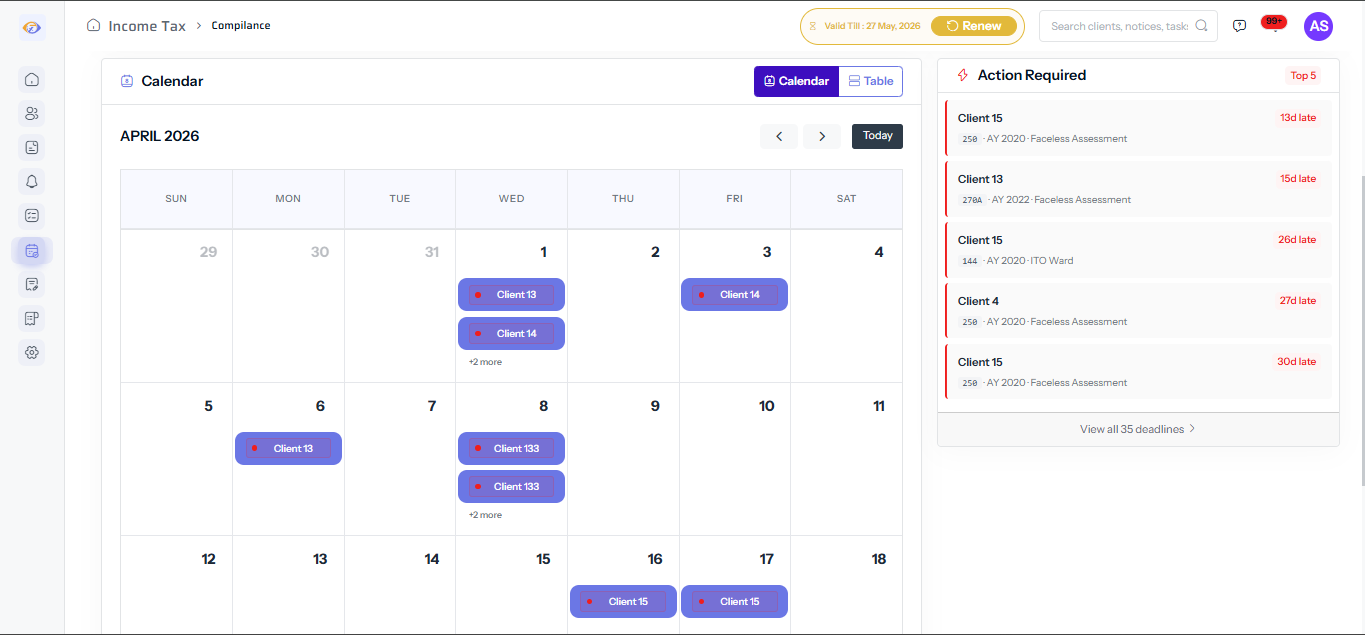Open the Settings gear in the sidebar
This screenshot has width=1365, height=635.
pyautogui.click(x=32, y=352)
